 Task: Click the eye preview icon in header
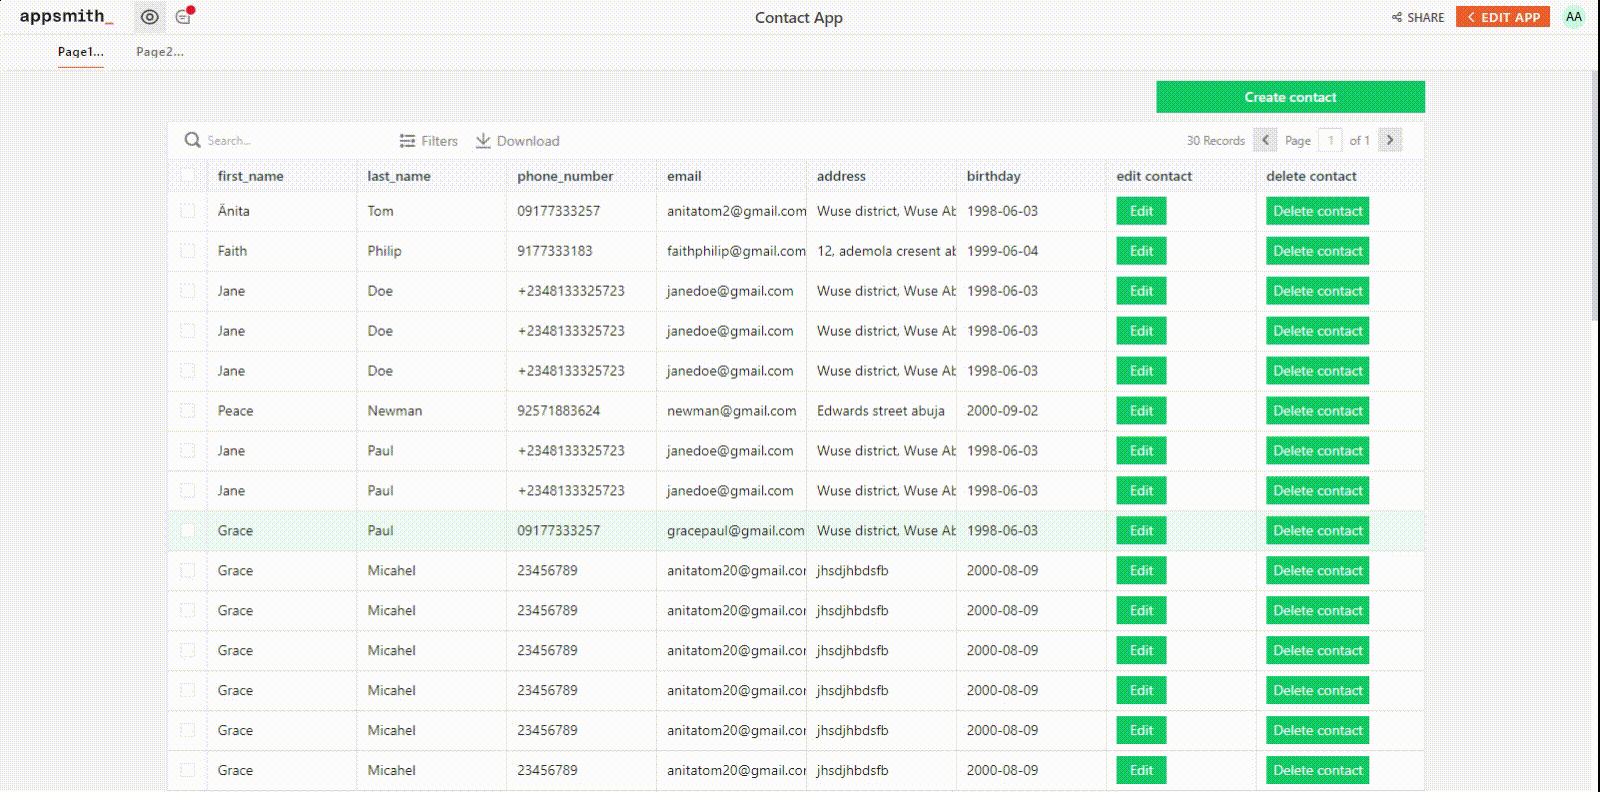150,17
